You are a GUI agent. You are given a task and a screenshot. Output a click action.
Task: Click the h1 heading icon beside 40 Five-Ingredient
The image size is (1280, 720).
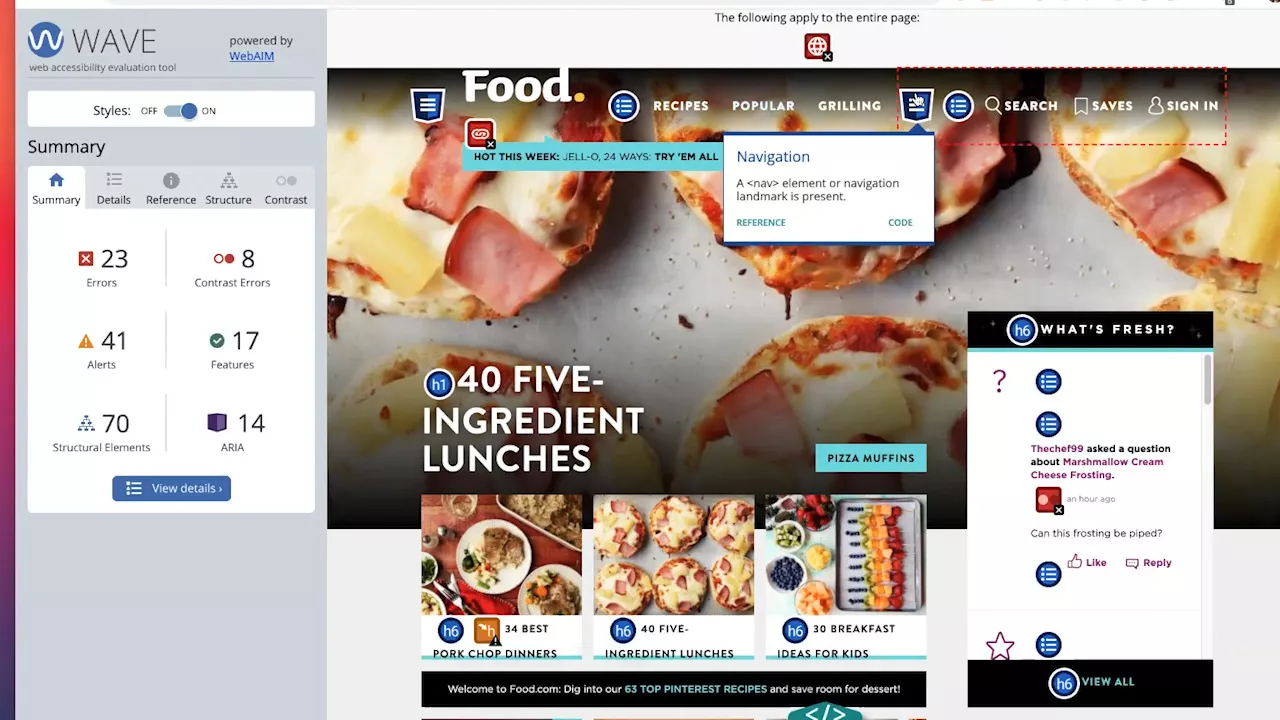438,383
